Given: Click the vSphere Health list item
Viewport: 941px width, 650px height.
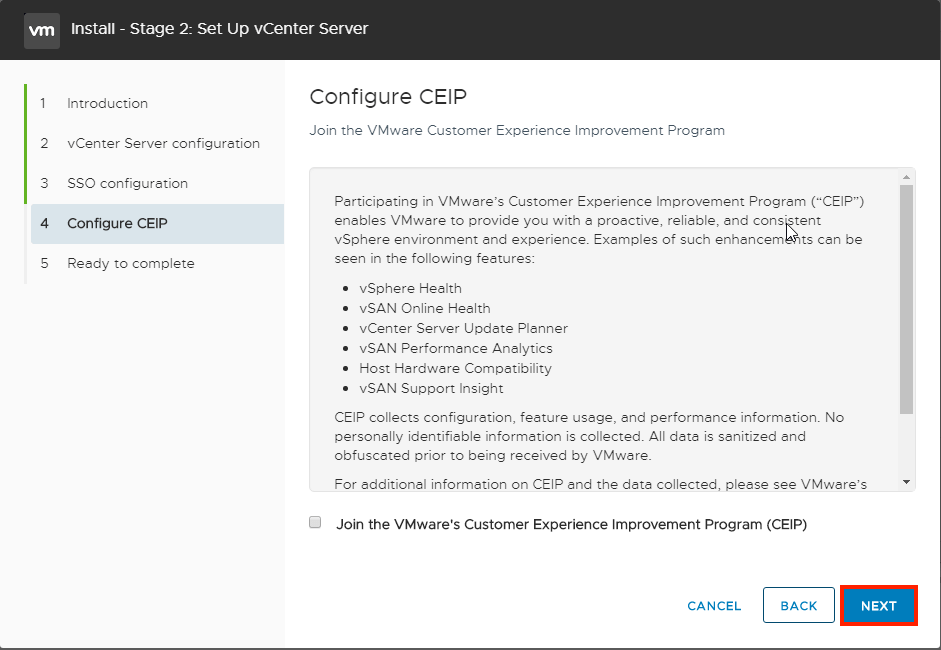Looking at the screenshot, I should pyautogui.click(x=410, y=288).
